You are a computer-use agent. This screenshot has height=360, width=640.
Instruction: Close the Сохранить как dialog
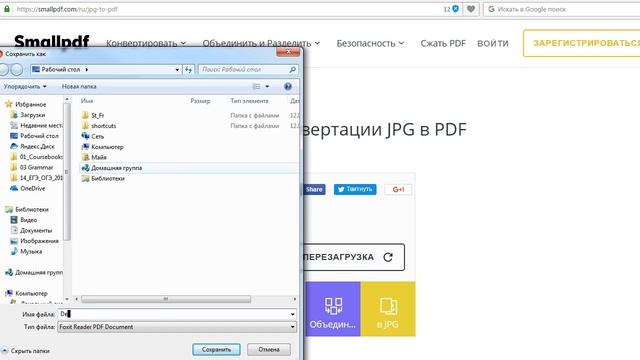pyautogui.click(x=288, y=52)
